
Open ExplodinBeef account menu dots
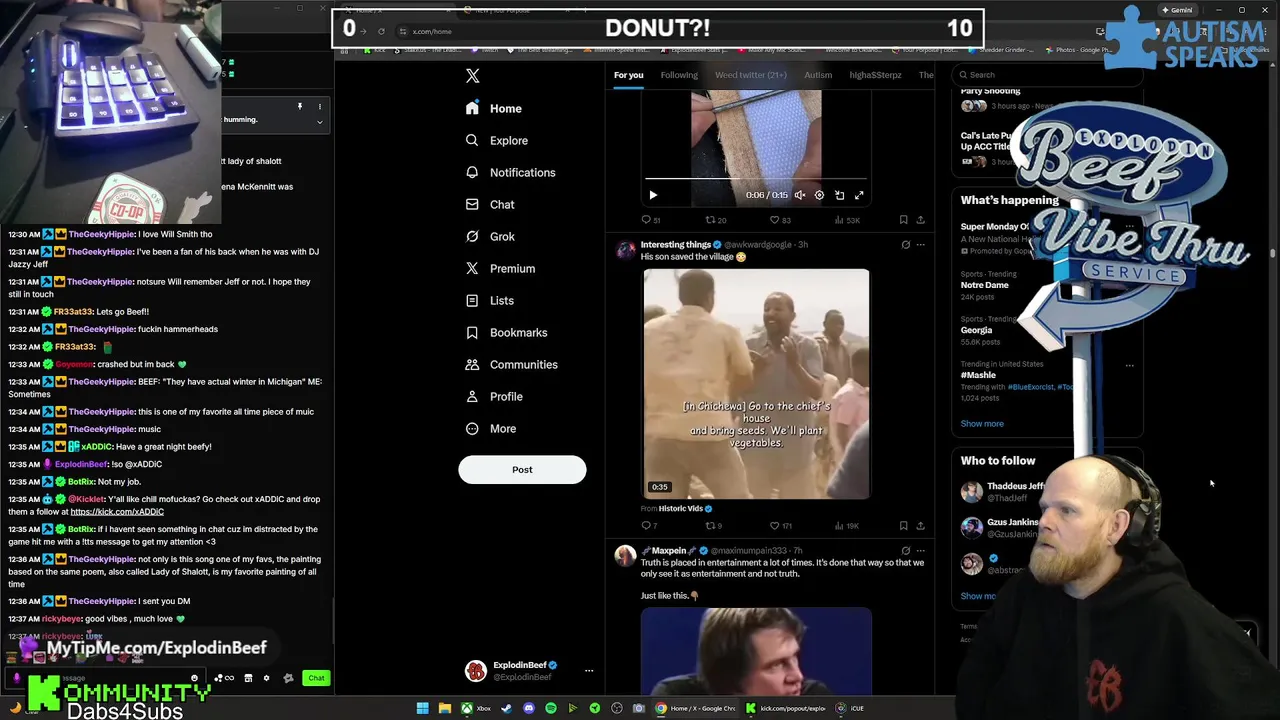tap(589, 671)
